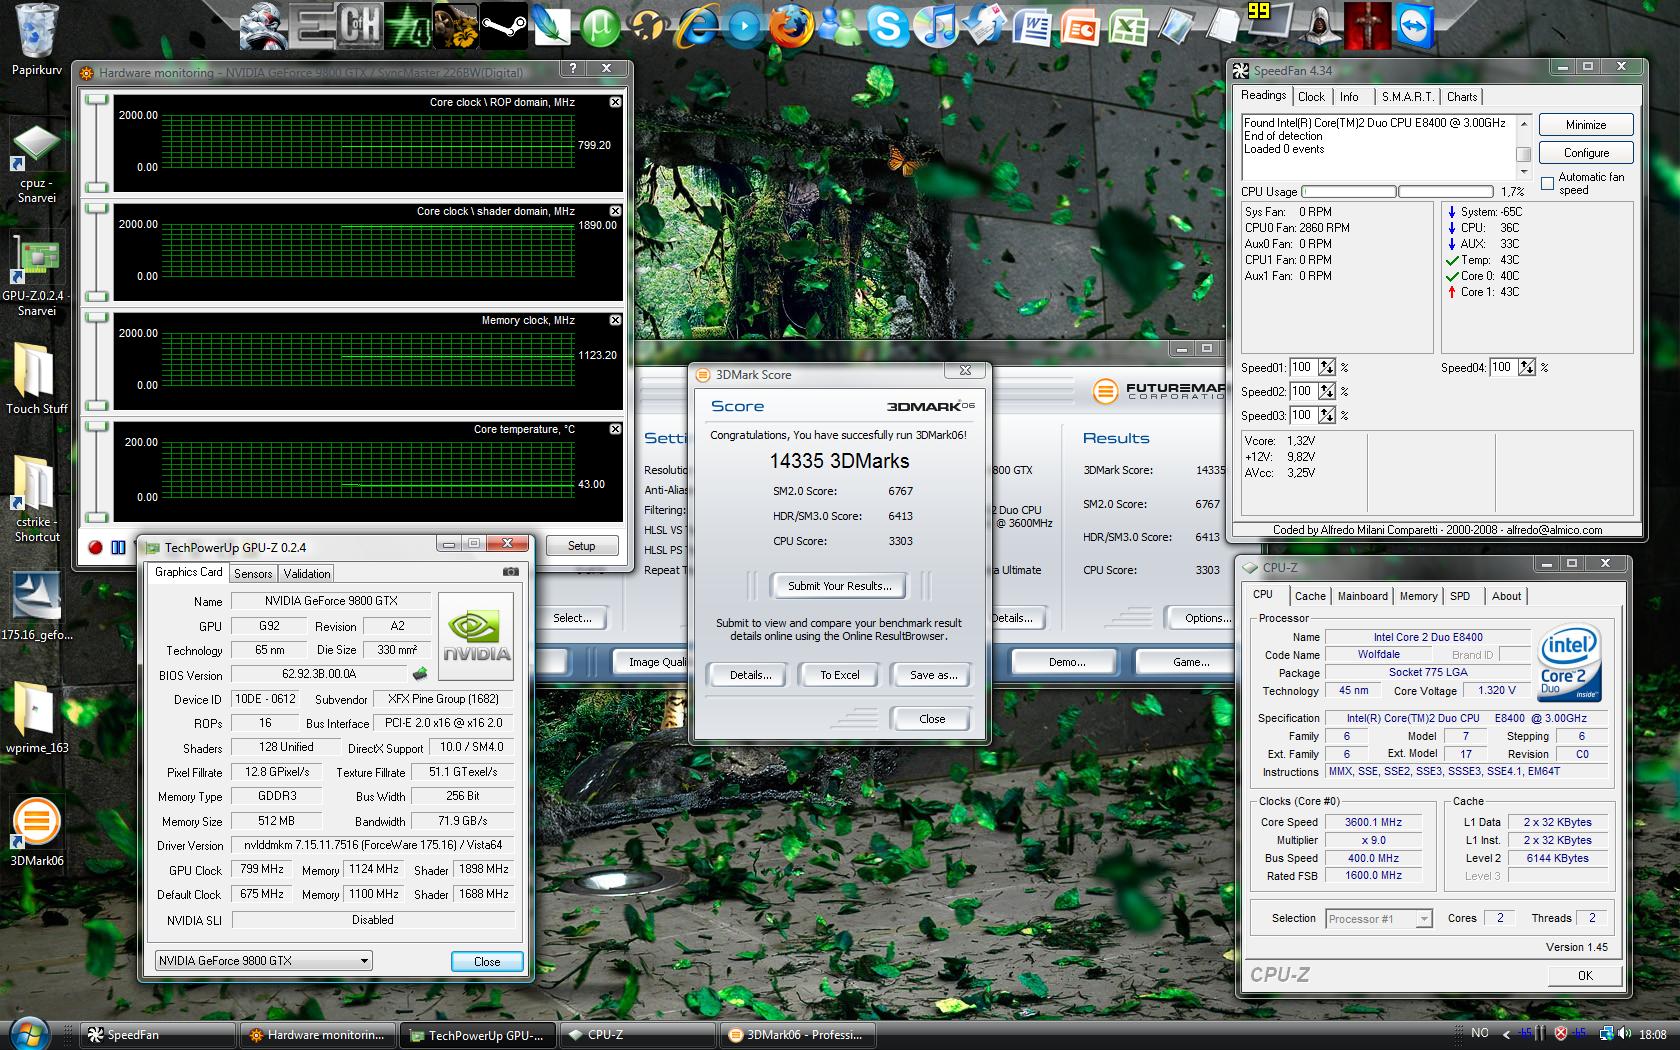Take GPU-Z screenshot with camera icon
This screenshot has width=1680, height=1050.
510,572
